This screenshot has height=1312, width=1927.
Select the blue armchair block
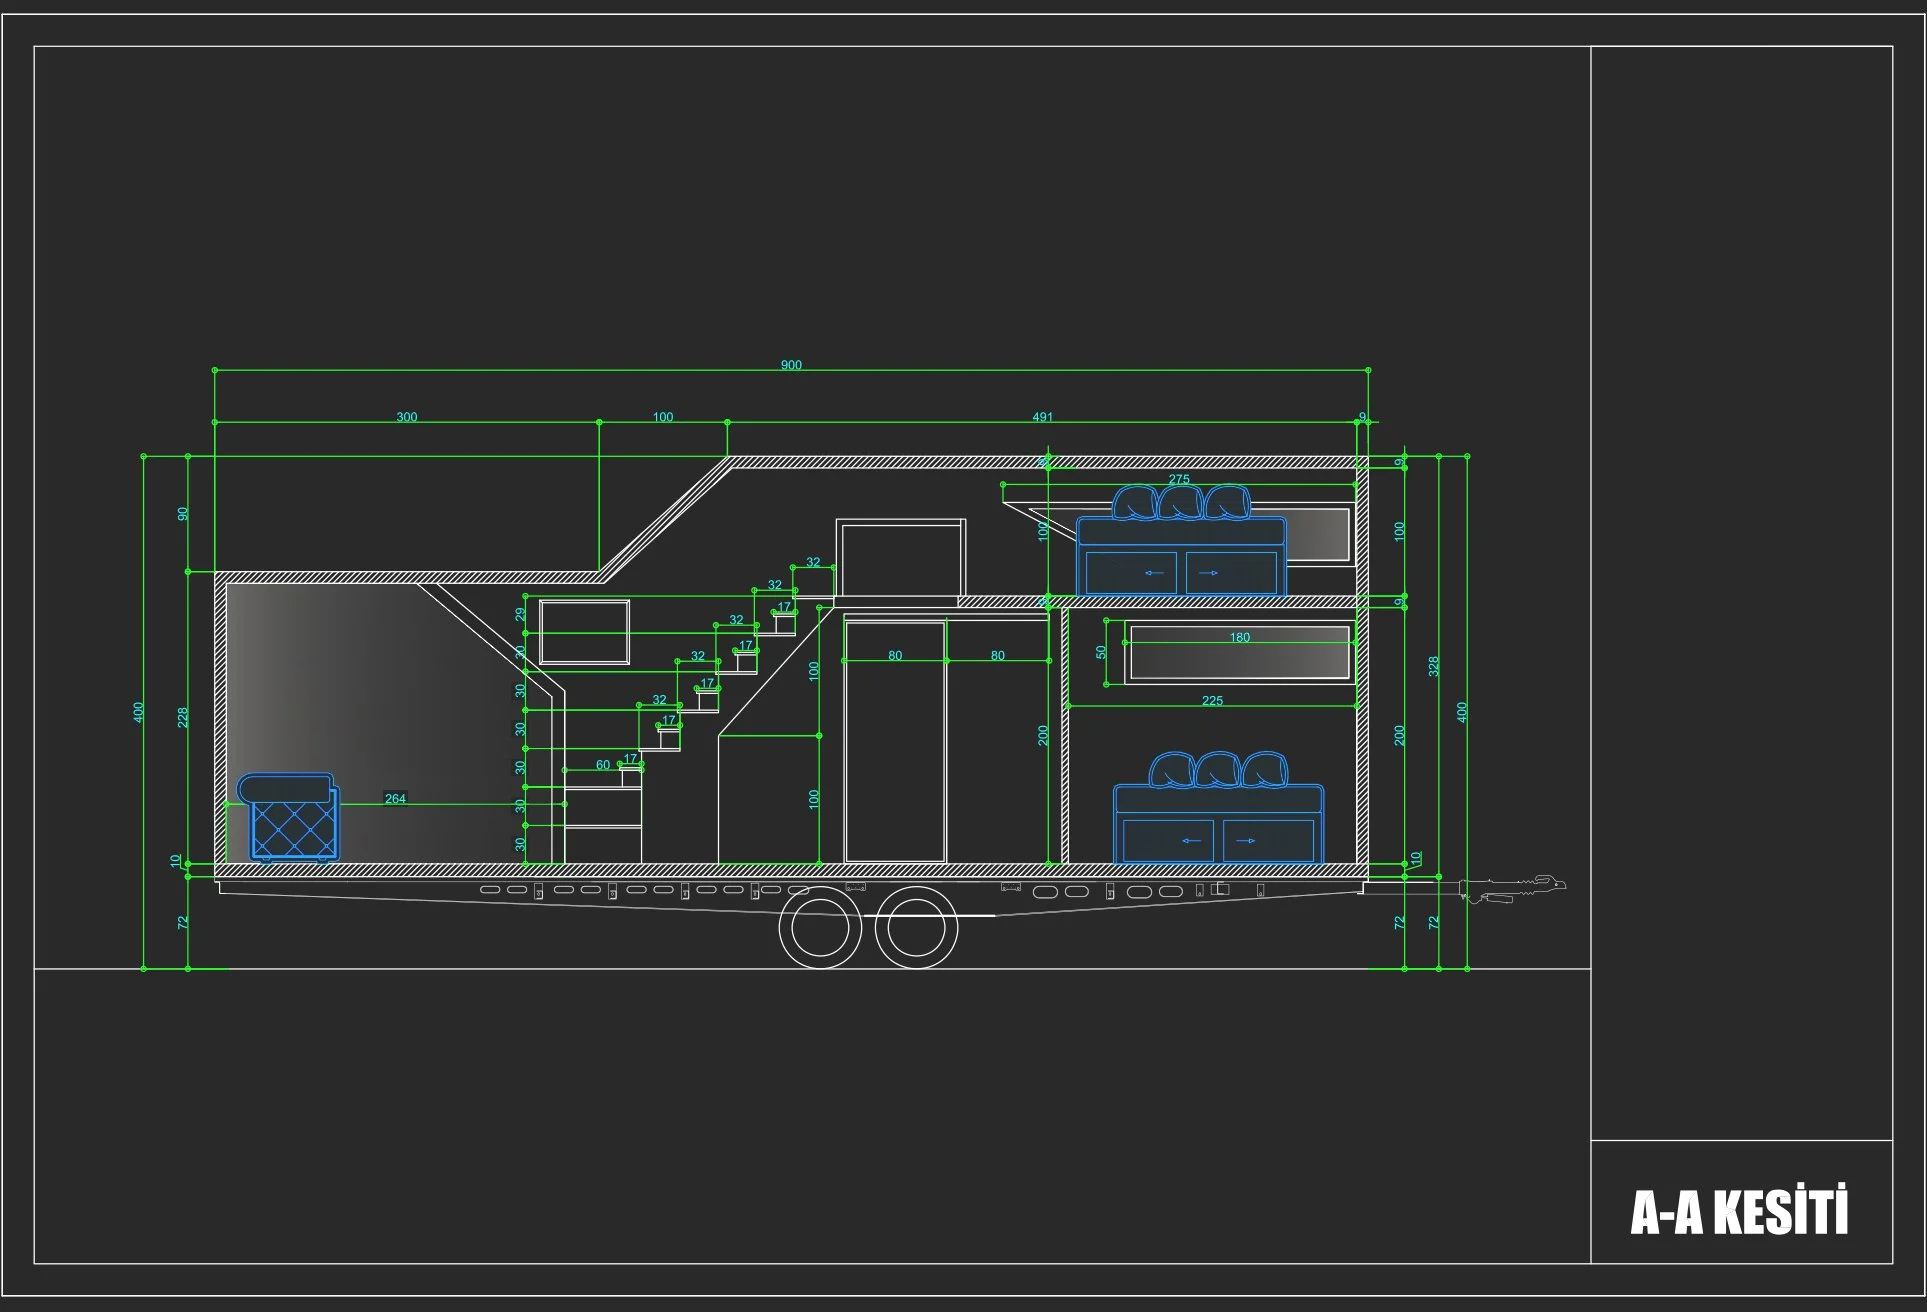(x=289, y=817)
